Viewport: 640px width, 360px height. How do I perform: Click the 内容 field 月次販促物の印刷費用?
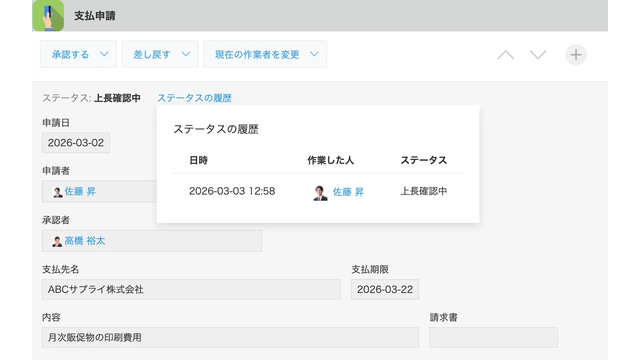click(x=230, y=338)
